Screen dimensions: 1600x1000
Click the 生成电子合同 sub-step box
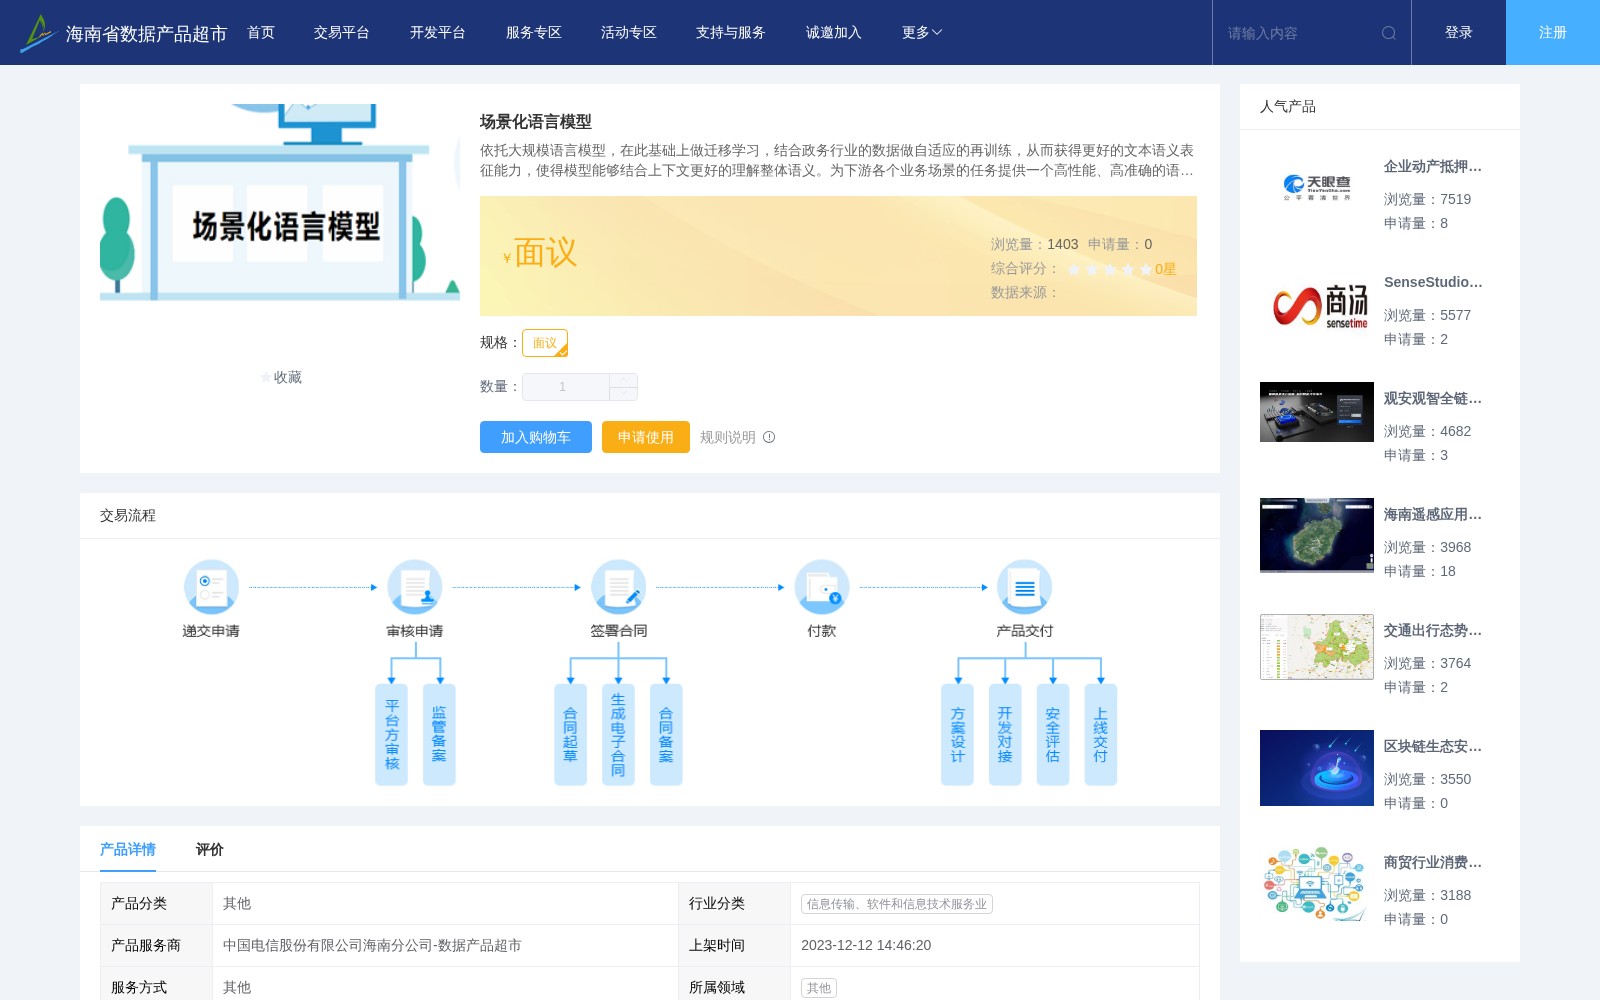pyautogui.click(x=618, y=735)
